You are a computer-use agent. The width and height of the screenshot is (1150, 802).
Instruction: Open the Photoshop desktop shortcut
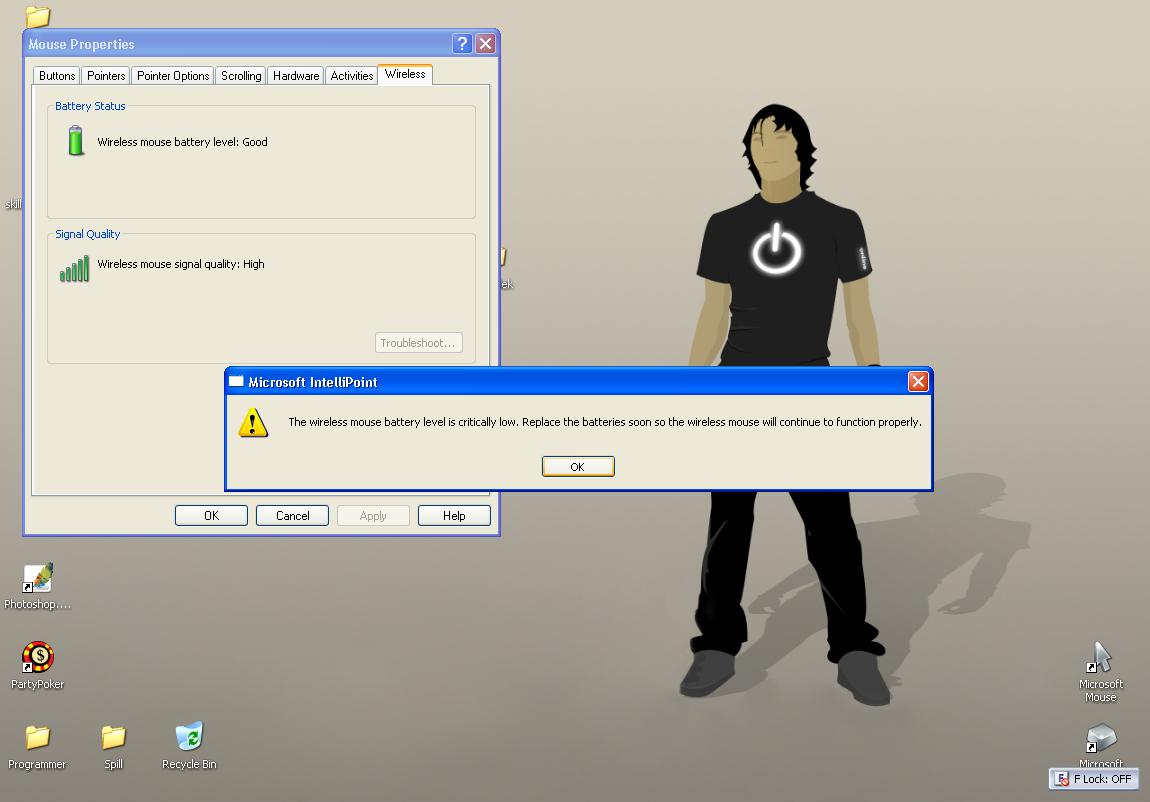tap(37, 586)
